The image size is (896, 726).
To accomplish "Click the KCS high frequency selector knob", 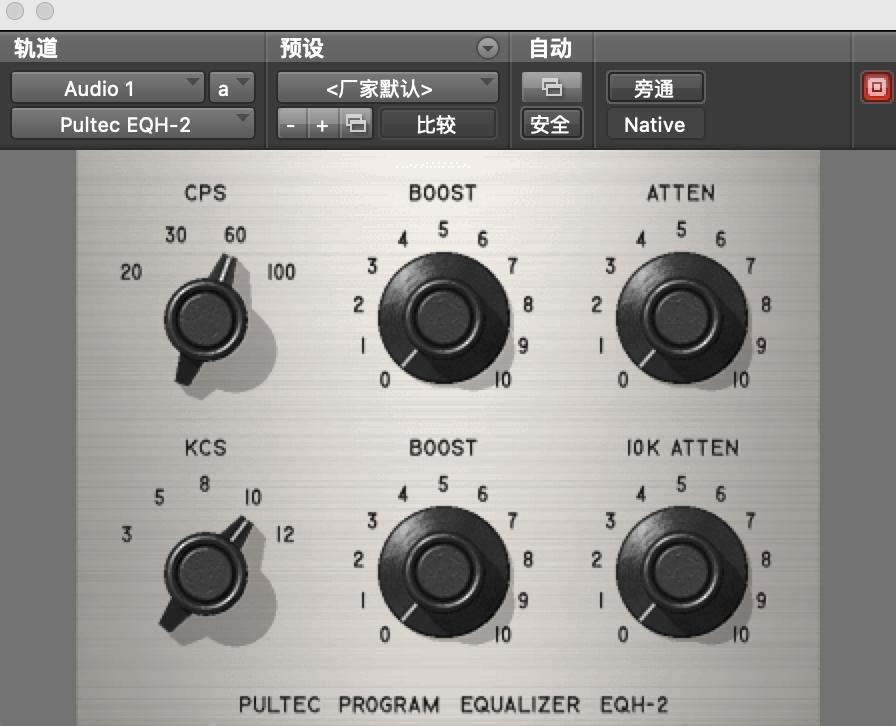I will click(x=205, y=573).
